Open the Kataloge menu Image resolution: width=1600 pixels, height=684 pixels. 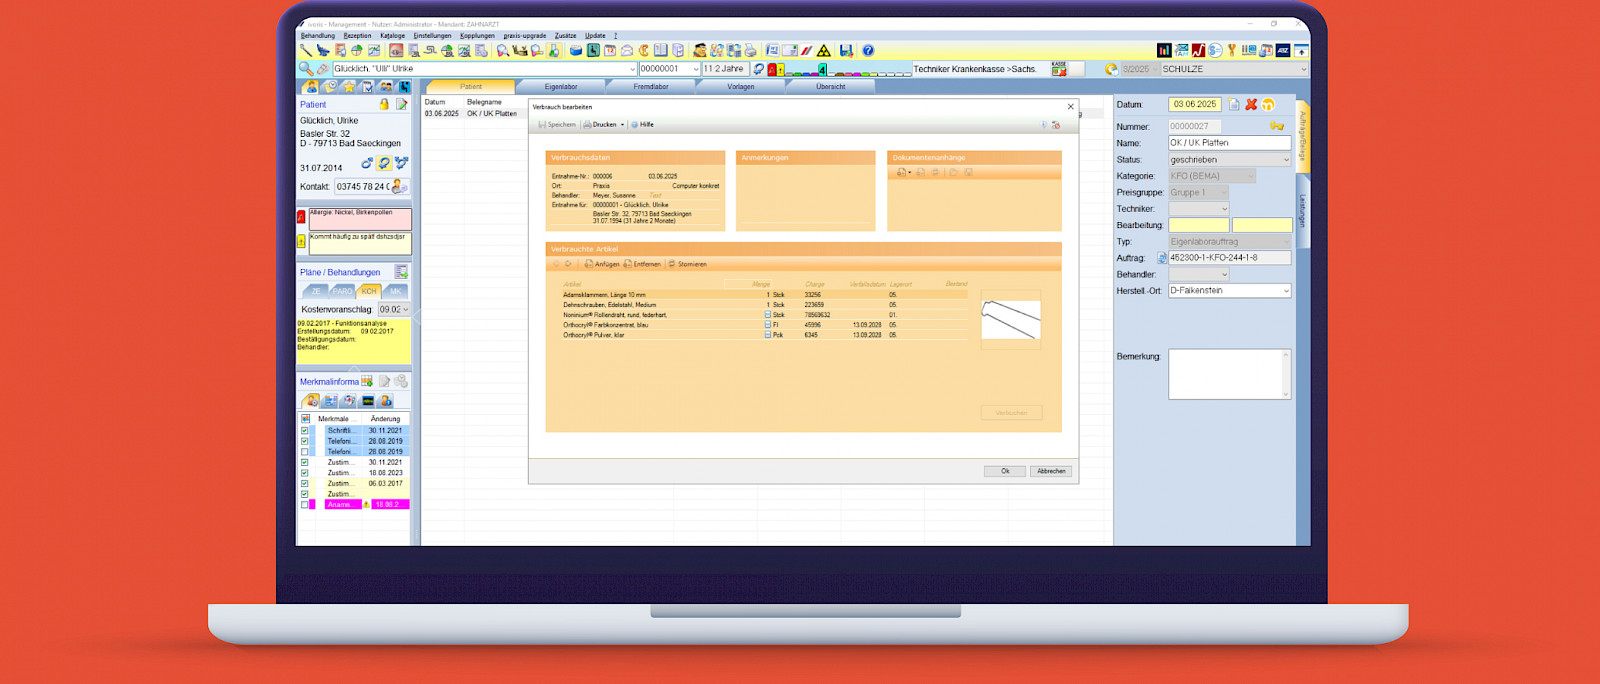[392, 35]
